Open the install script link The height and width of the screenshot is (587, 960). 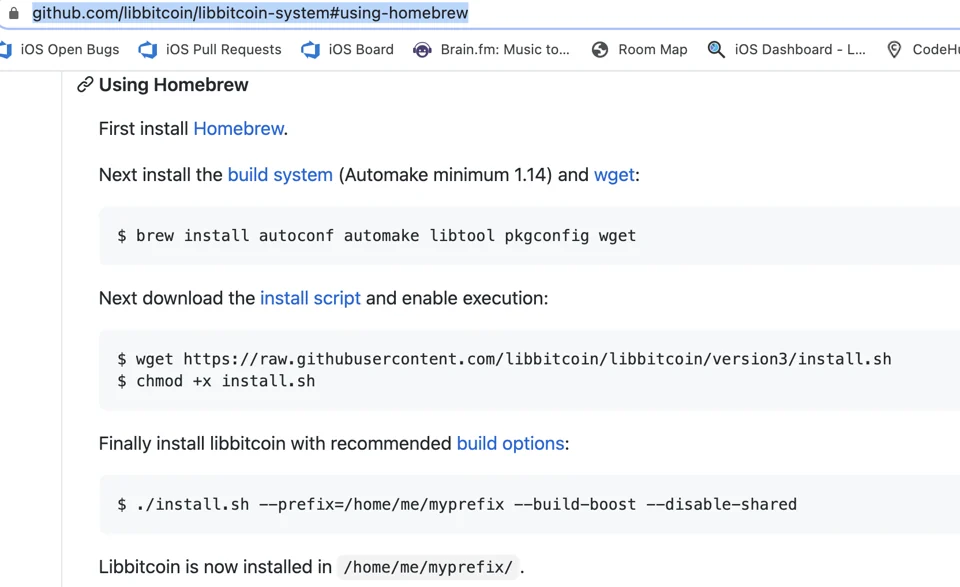(310, 298)
